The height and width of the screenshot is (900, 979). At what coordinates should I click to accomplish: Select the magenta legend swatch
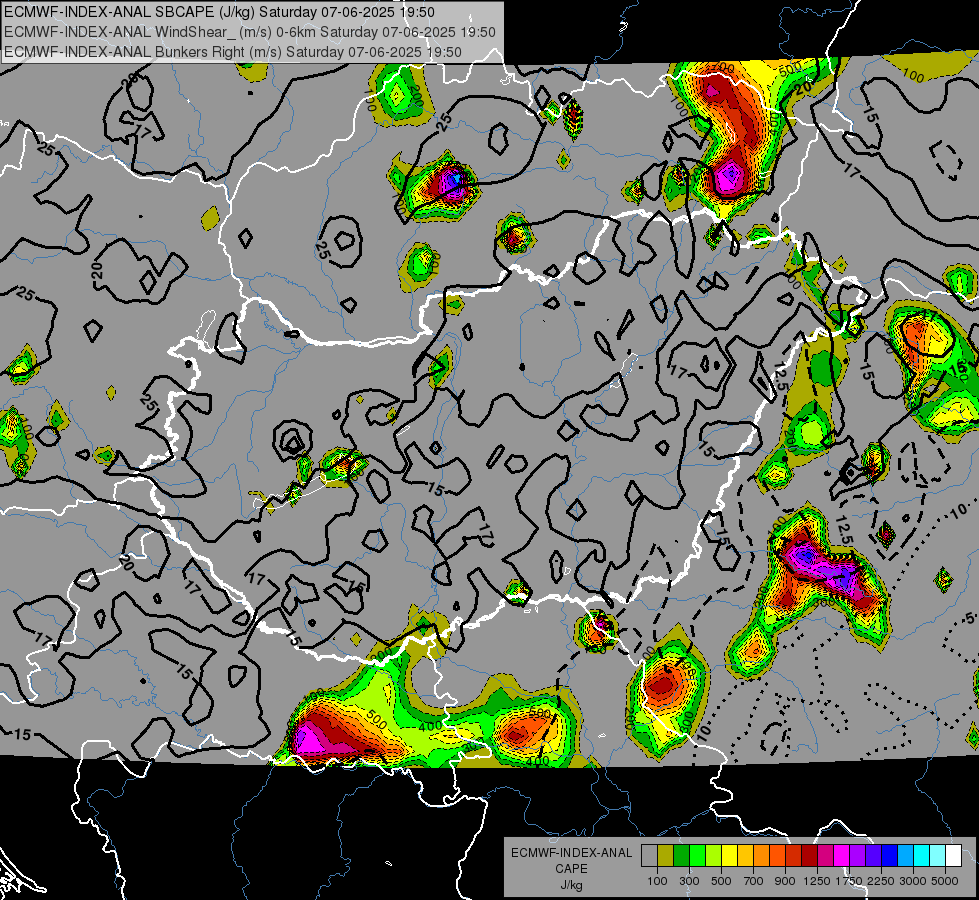pos(842,856)
